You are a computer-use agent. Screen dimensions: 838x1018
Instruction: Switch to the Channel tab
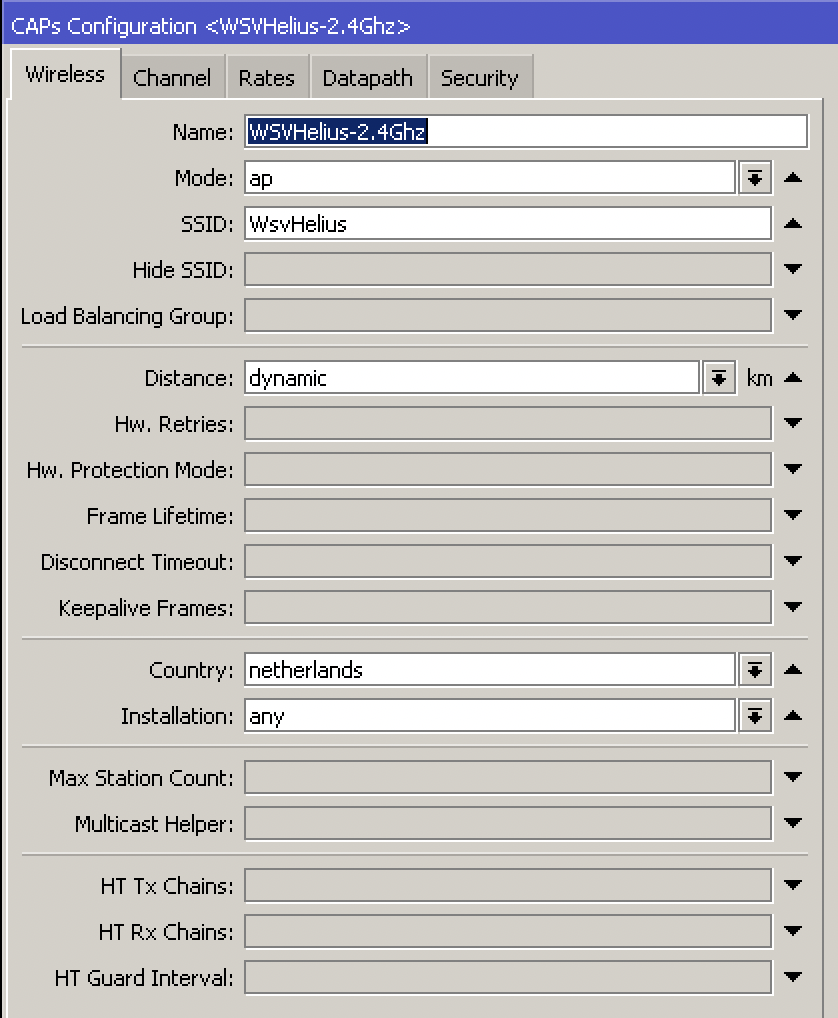coord(172,77)
